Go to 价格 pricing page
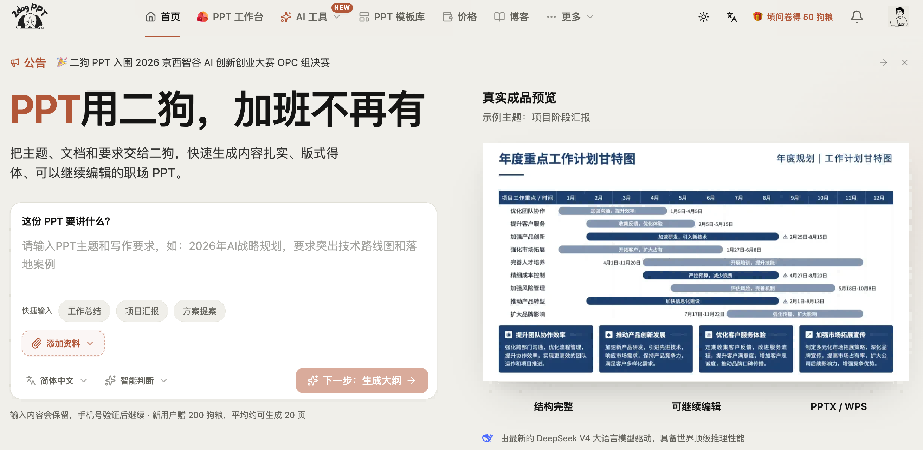The width and height of the screenshot is (923, 450). 459,17
